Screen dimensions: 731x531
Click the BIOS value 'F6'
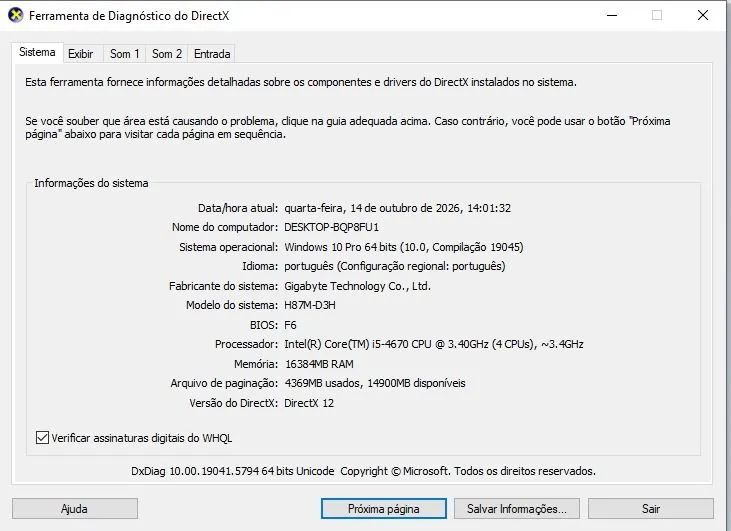tap(290, 325)
